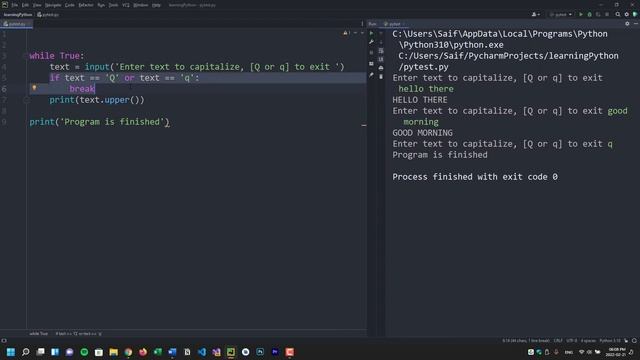The height and width of the screenshot is (360, 640).
Task: Open the Run menu in menu bar
Action: (x=101, y=5)
